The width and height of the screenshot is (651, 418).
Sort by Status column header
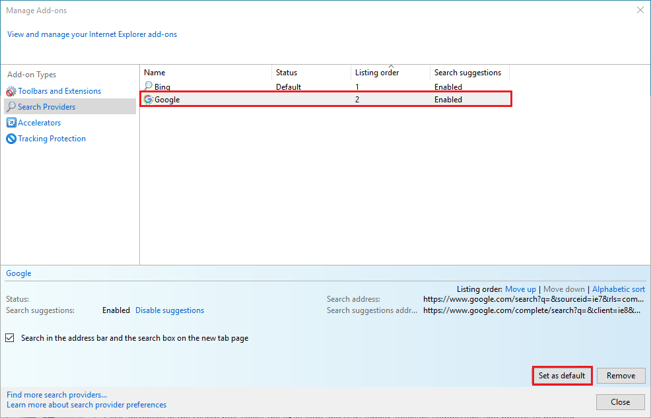pos(287,73)
